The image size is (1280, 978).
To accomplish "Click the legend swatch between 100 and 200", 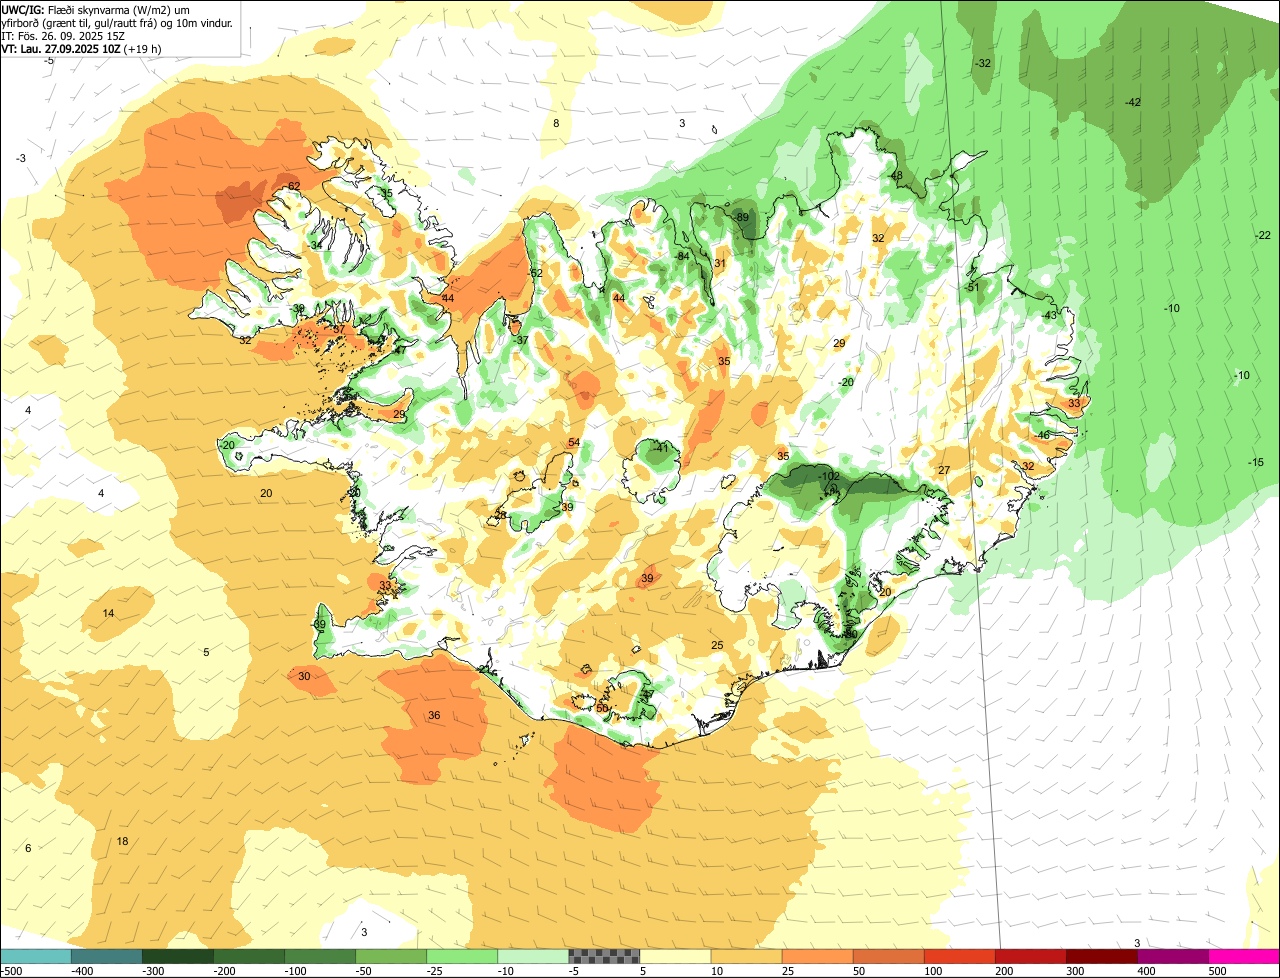I will click(959, 956).
